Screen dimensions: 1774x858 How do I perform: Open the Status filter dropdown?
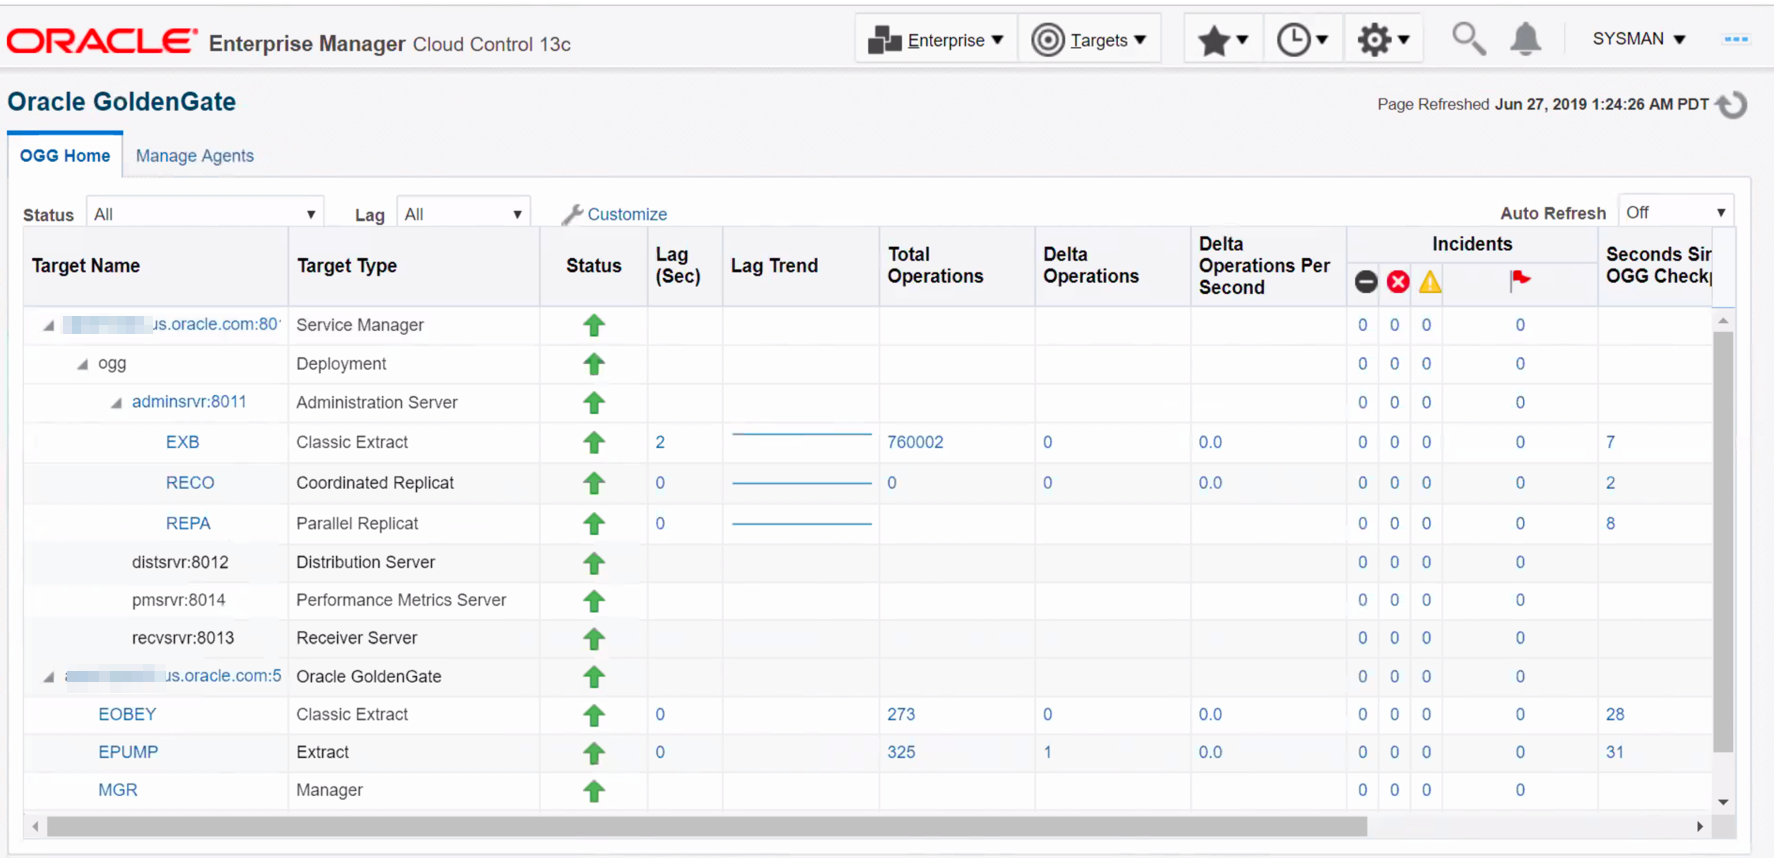click(205, 214)
